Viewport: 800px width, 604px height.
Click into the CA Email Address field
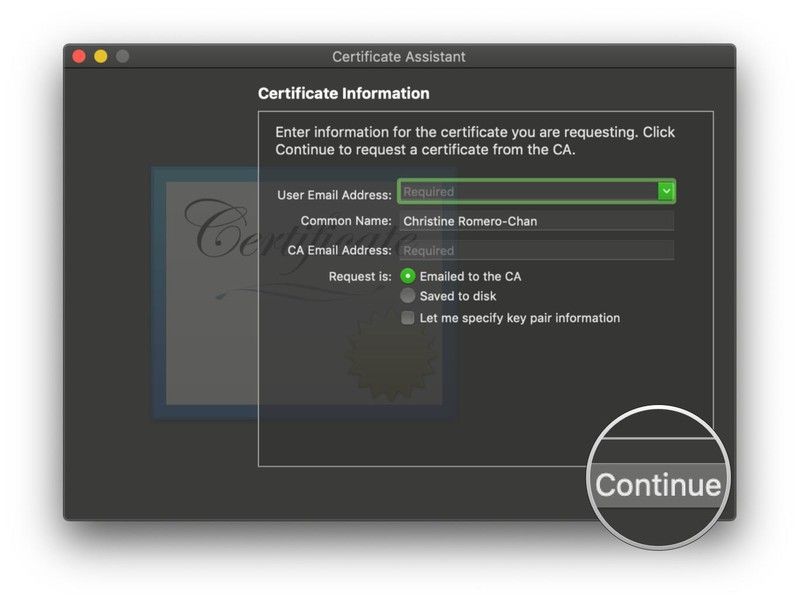pos(536,250)
